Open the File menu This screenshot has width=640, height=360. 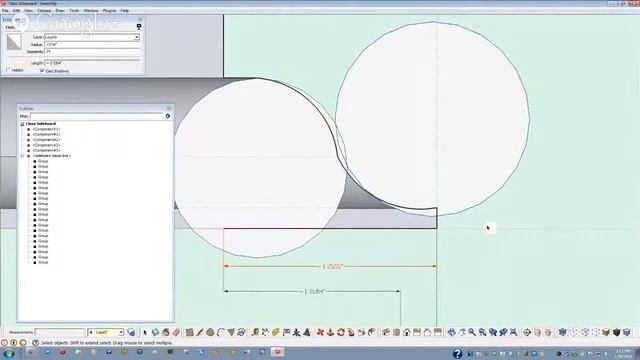click(5, 11)
